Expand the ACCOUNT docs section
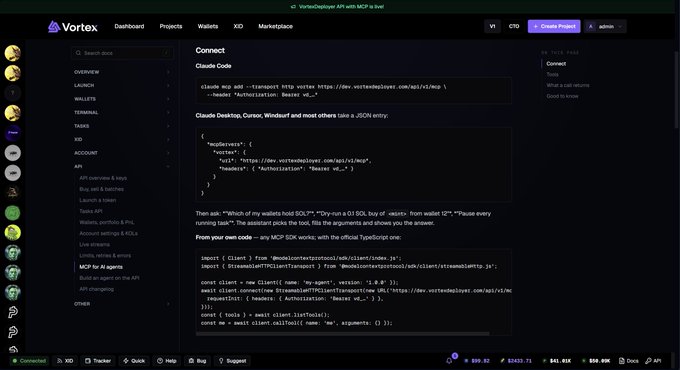680x370 pixels. click(121, 153)
